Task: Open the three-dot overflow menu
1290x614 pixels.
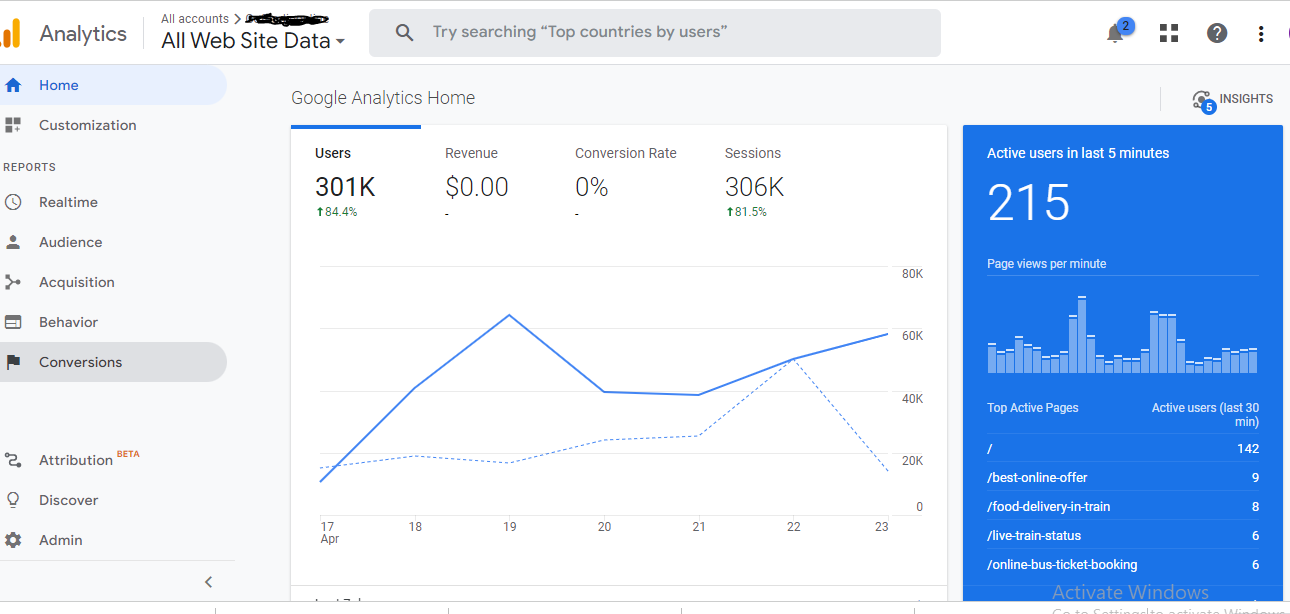Action: (1260, 33)
